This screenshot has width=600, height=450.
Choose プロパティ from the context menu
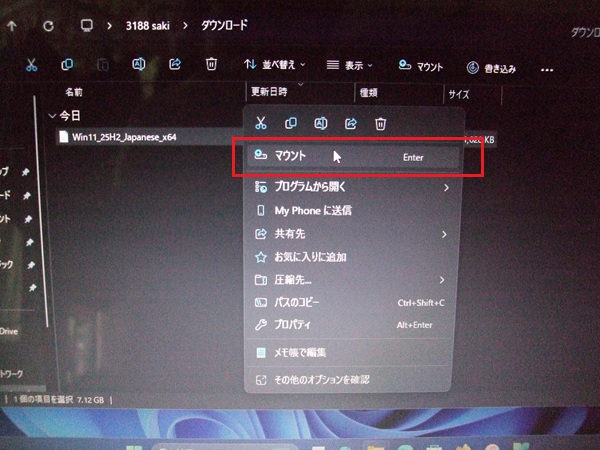tap(293, 325)
